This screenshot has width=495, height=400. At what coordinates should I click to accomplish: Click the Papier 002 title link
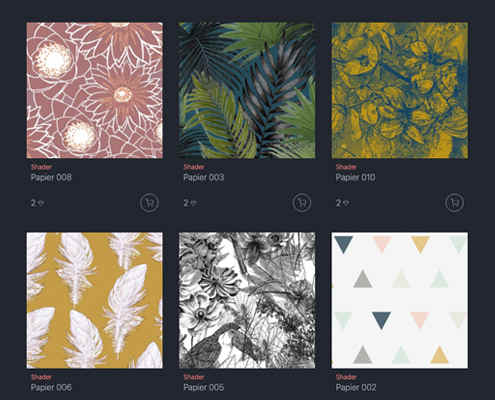pyautogui.click(x=356, y=387)
